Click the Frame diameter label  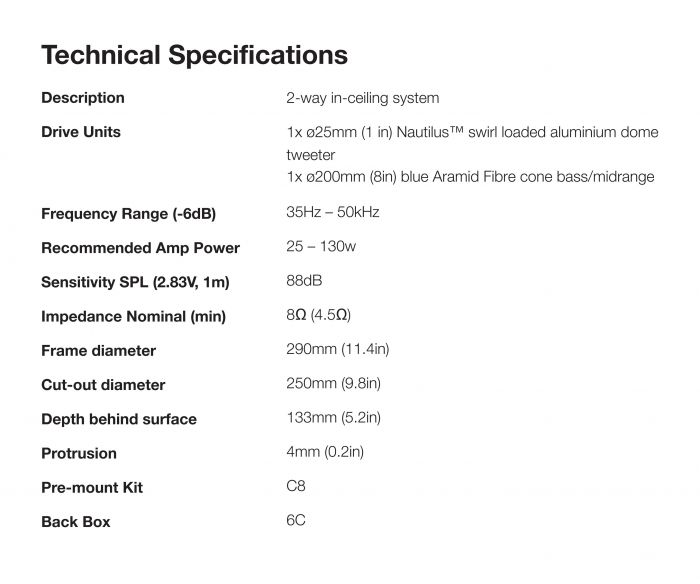point(98,351)
